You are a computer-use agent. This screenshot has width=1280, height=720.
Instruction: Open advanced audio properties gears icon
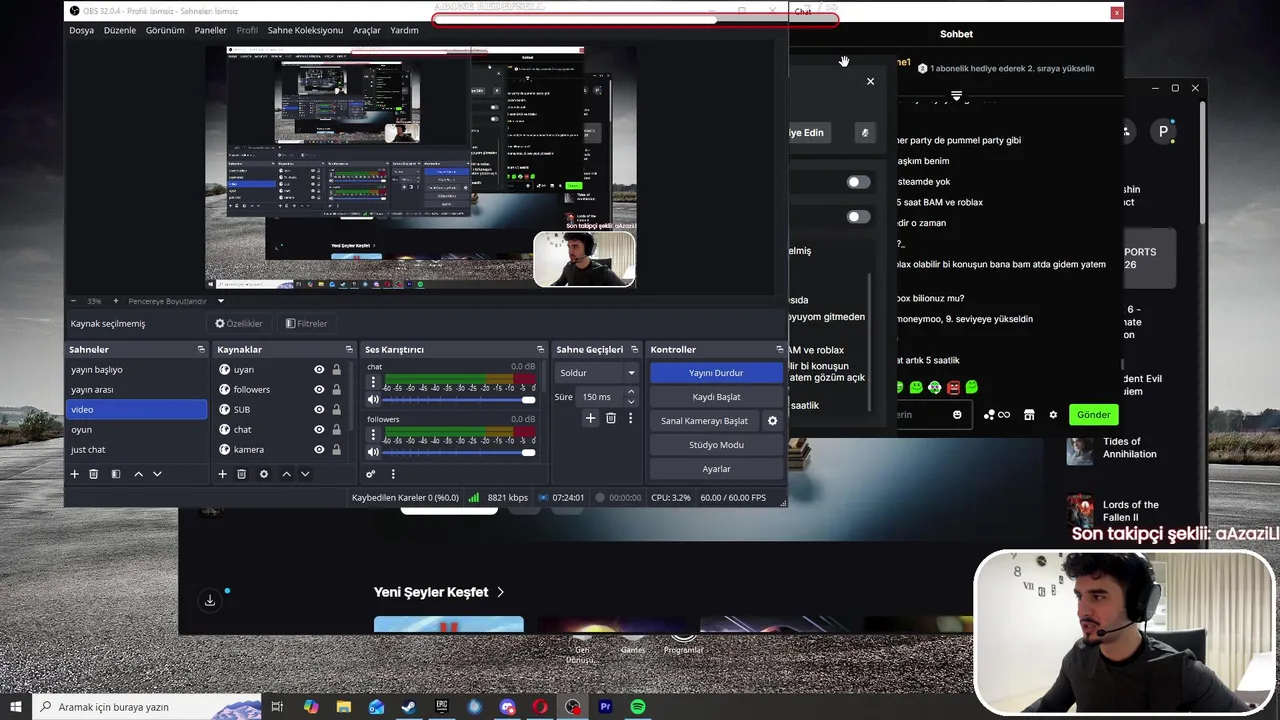point(370,474)
